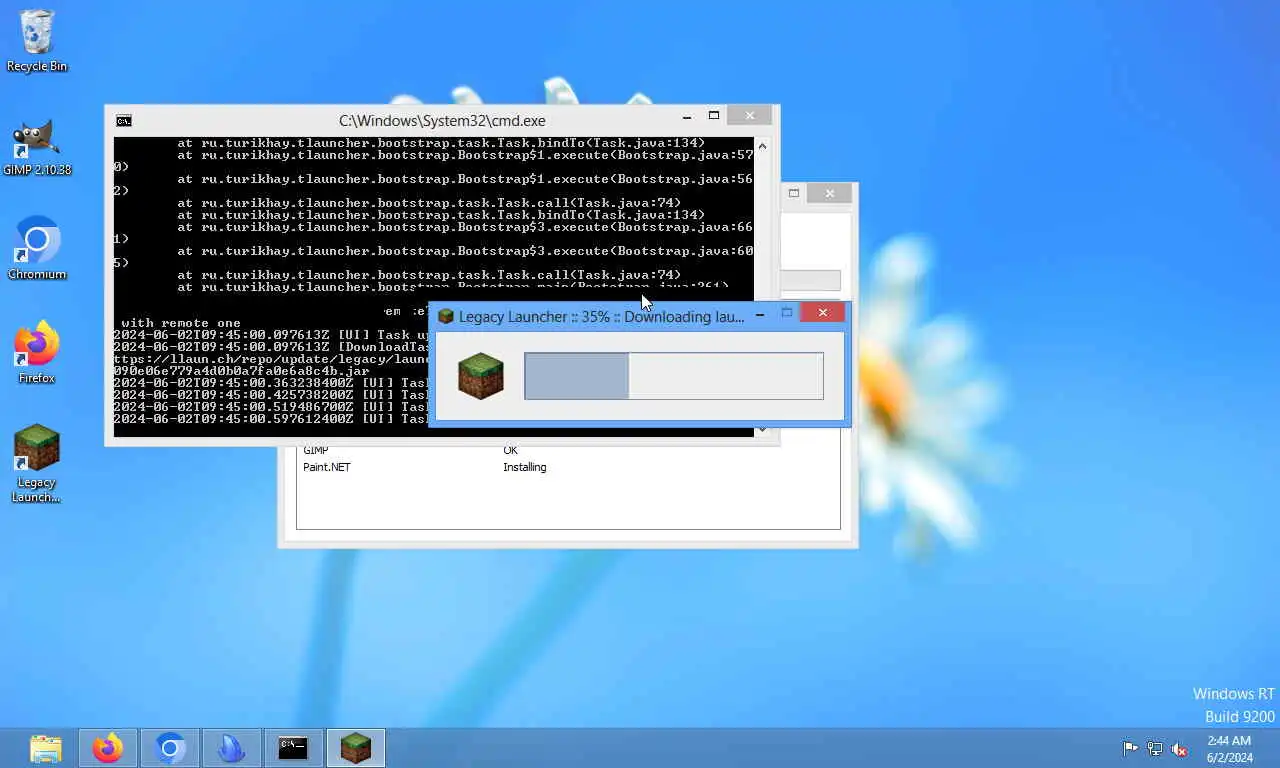Close the background installer window

[829, 193]
